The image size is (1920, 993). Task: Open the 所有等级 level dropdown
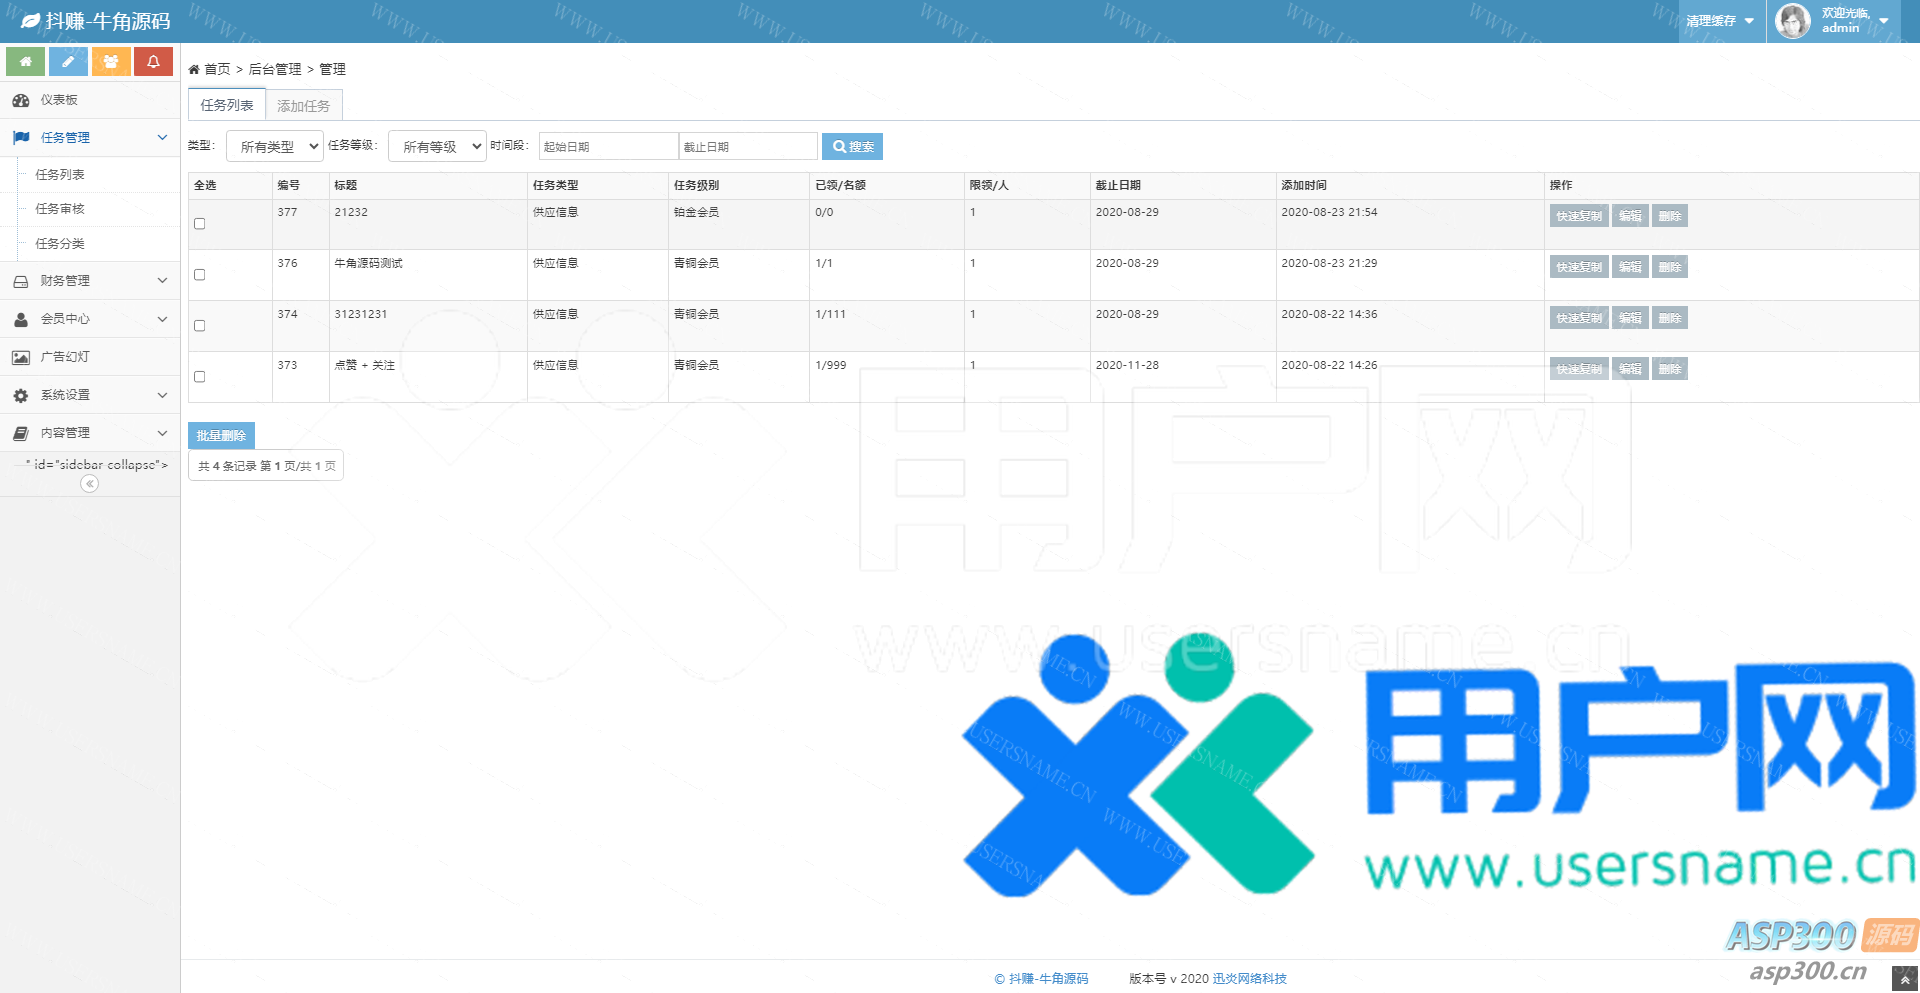[x=437, y=146]
